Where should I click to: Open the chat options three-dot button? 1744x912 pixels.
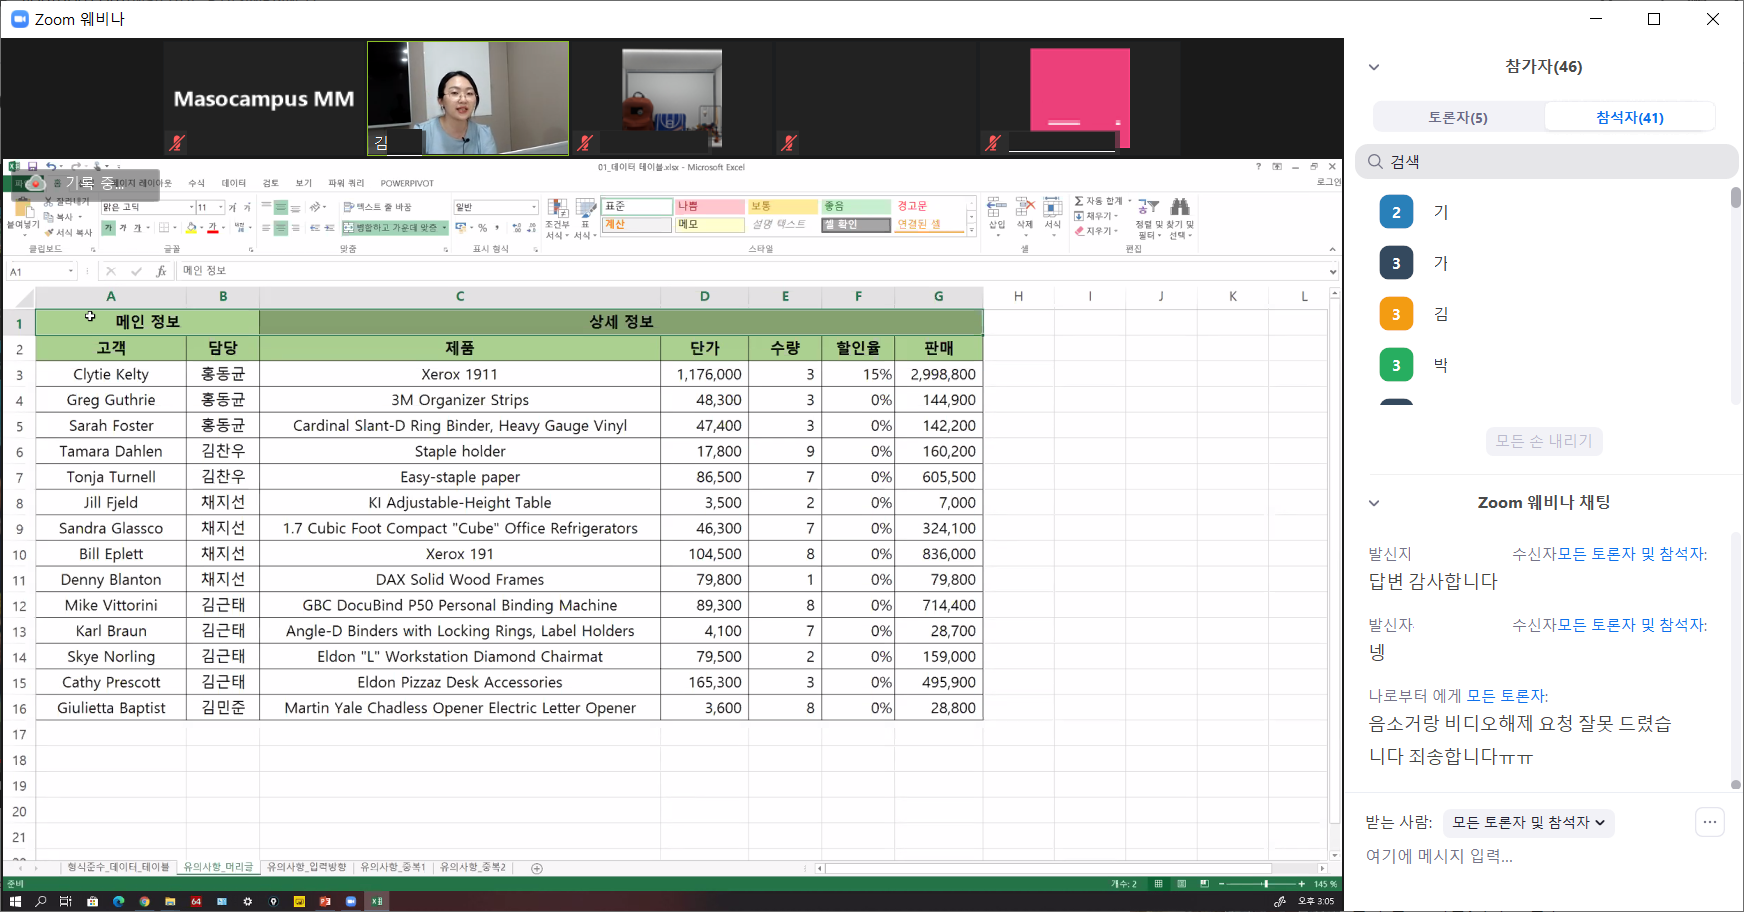click(x=1710, y=822)
